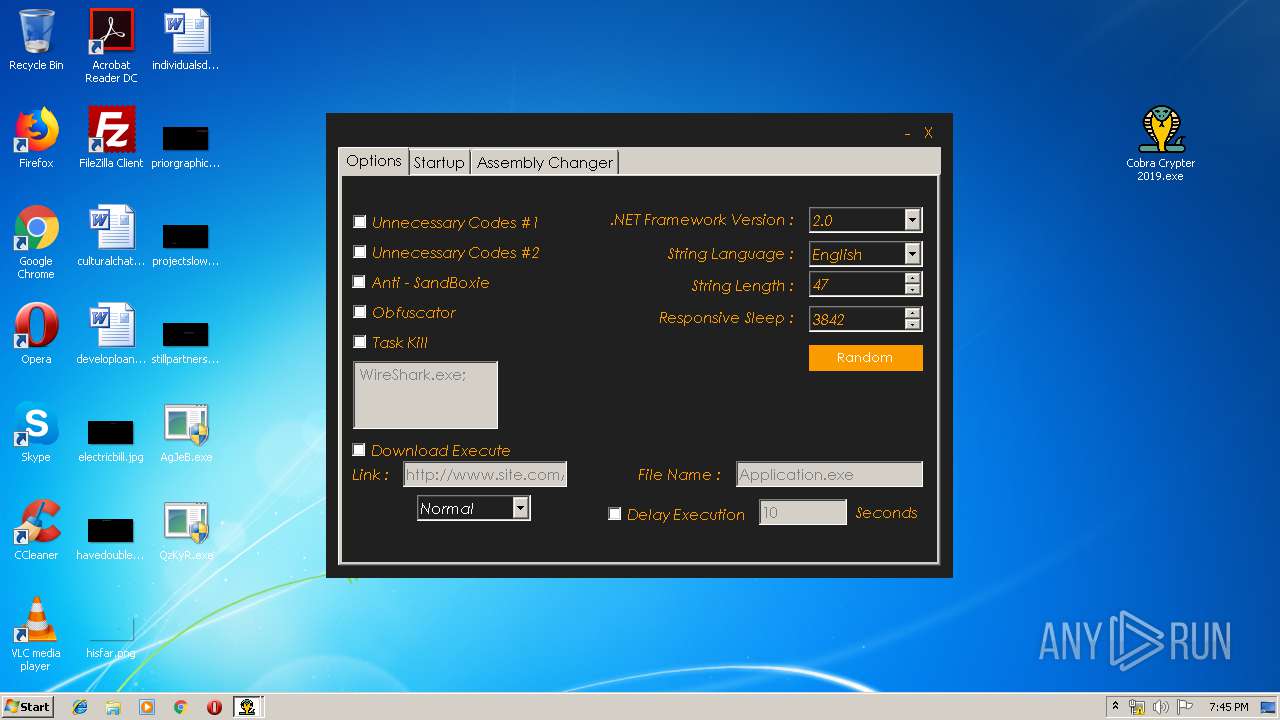Click the Responsive Sleep number field
This screenshot has height=720, width=1280.
click(857, 319)
